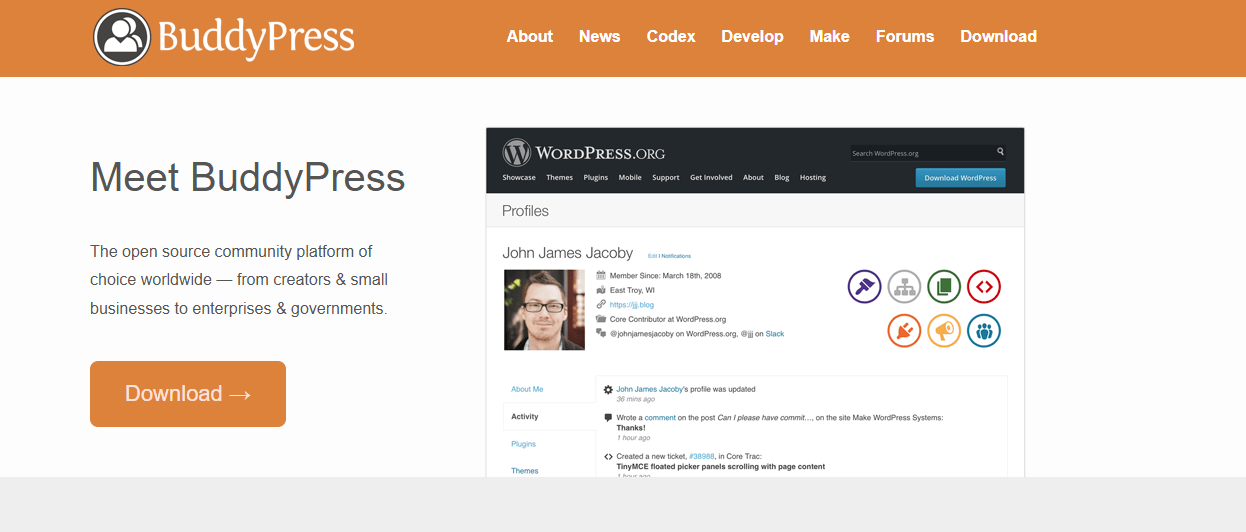Open Themes in the WordPress.org top menu
This screenshot has height=532, width=1246.
[x=560, y=178]
